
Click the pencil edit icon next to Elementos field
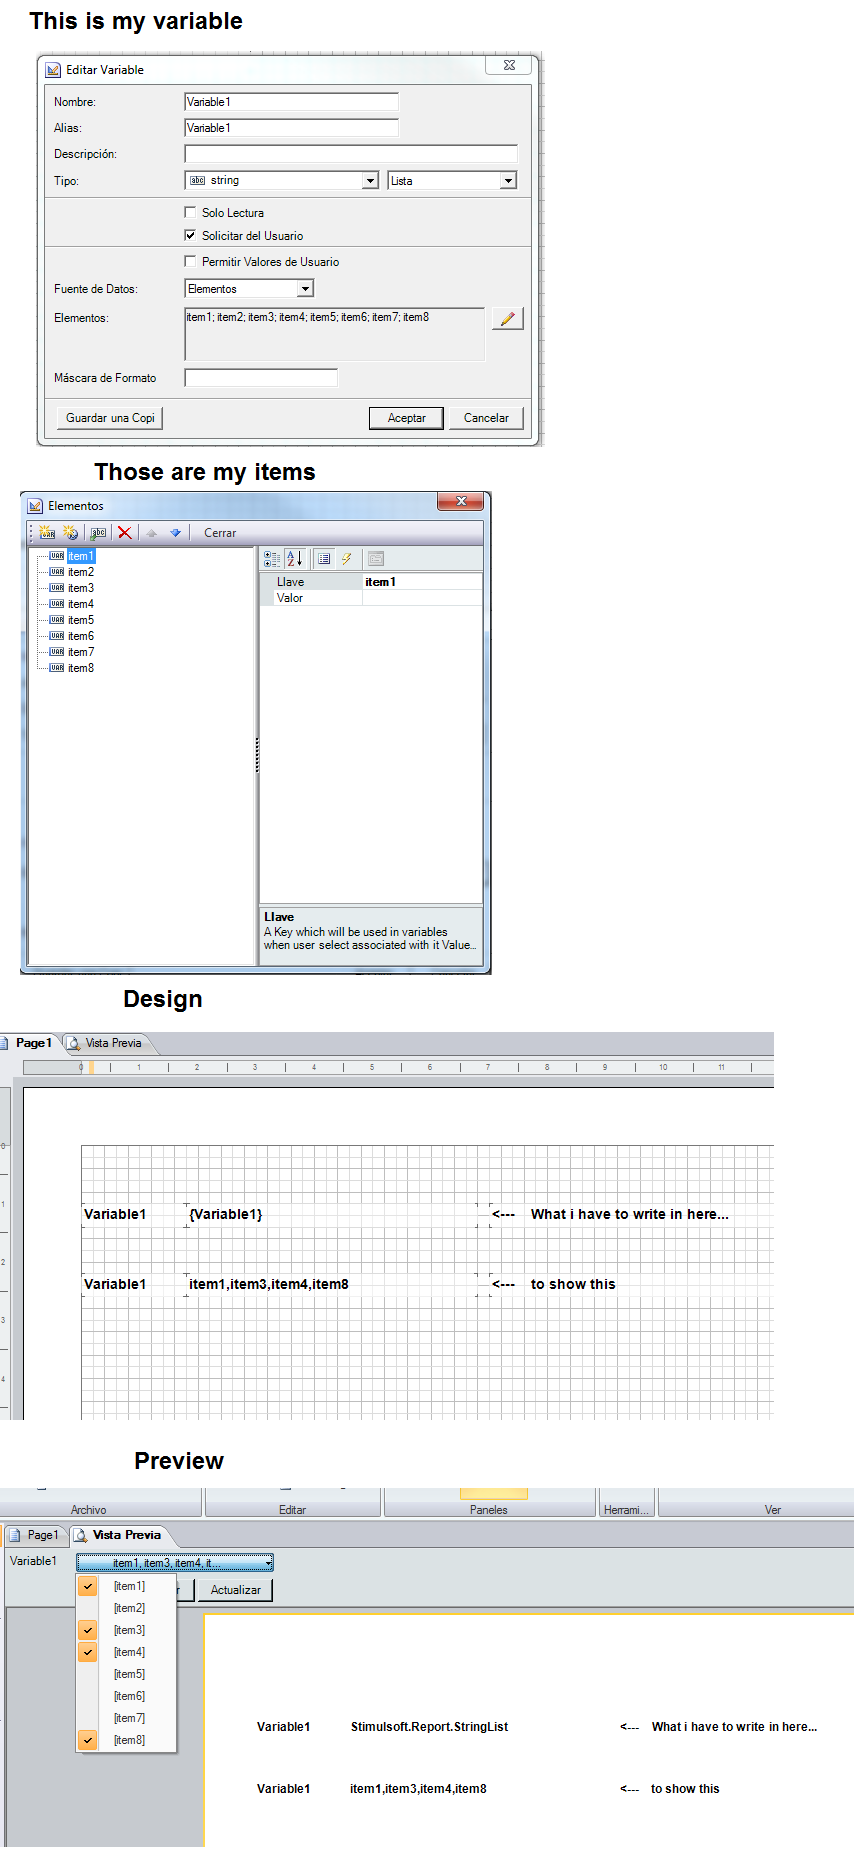(508, 319)
